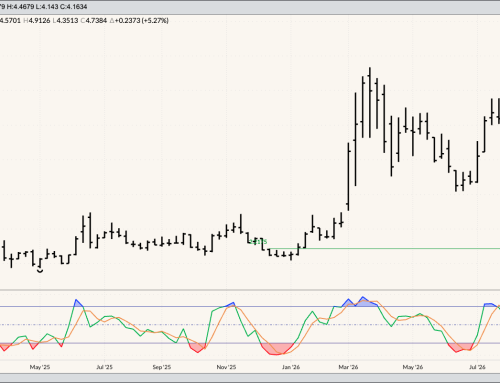500x383 pixels.
Task: Select the Sep '25 label on time axis
Action: (x=162, y=367)
